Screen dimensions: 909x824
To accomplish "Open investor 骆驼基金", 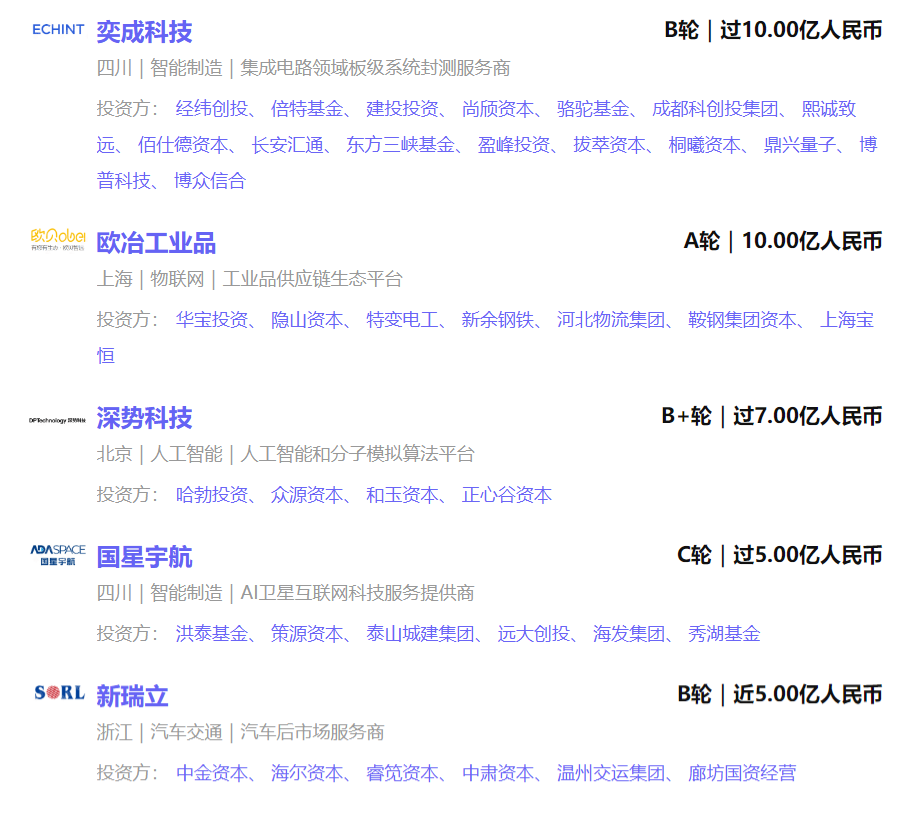I will [593, 109].
